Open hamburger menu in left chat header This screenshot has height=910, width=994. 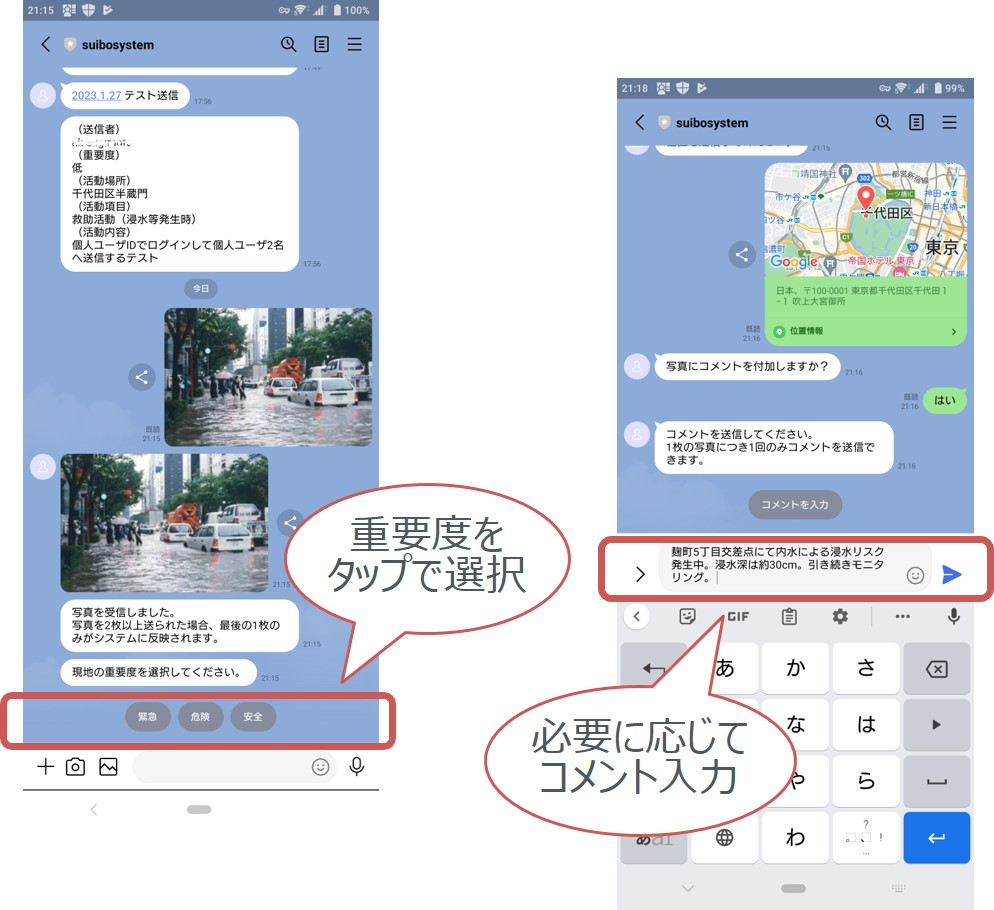click(354, 44)
